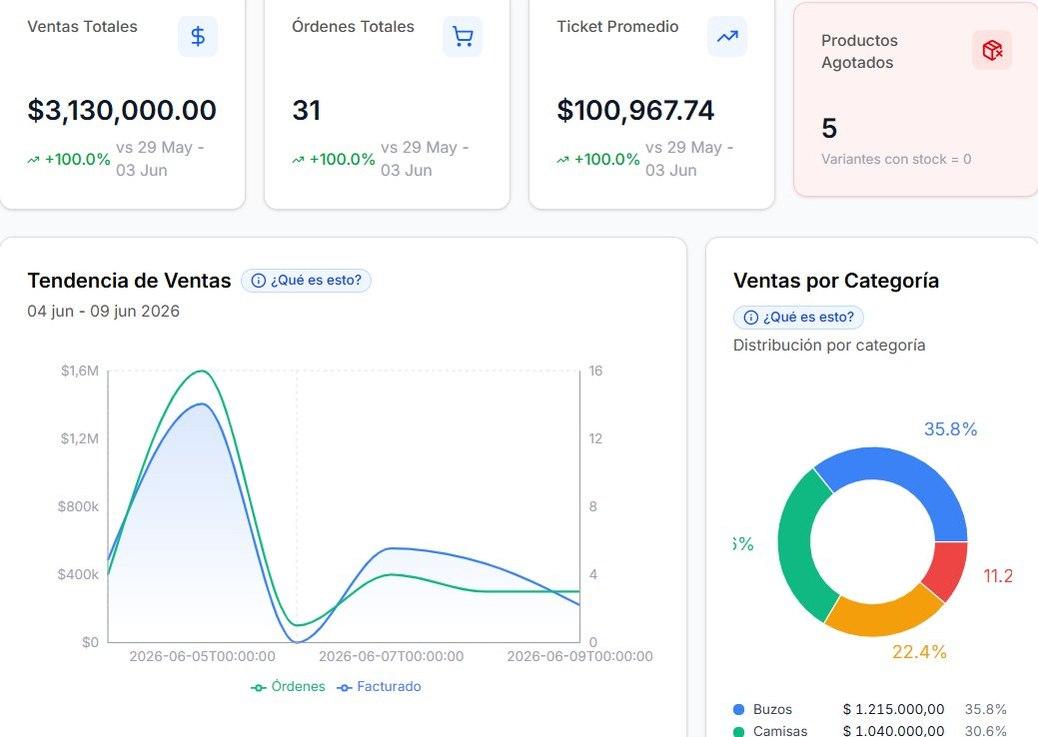
Task: Click the 35.8% label above the donut
Action: click(x=951, y=429)
